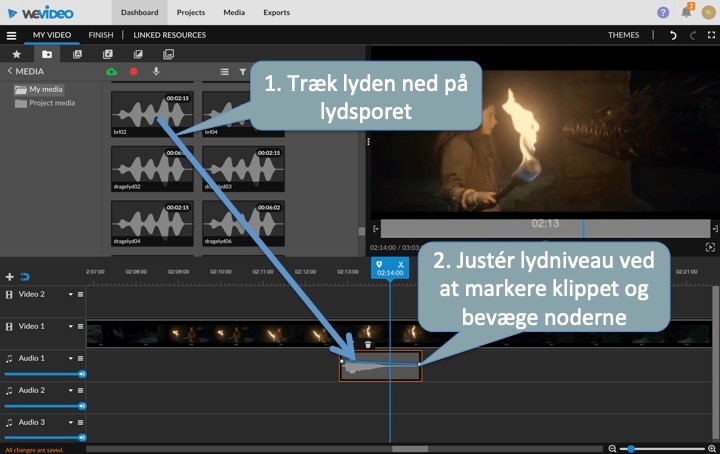Select the My media folder tab
720x454 pixels.
(x=47, y=54)
